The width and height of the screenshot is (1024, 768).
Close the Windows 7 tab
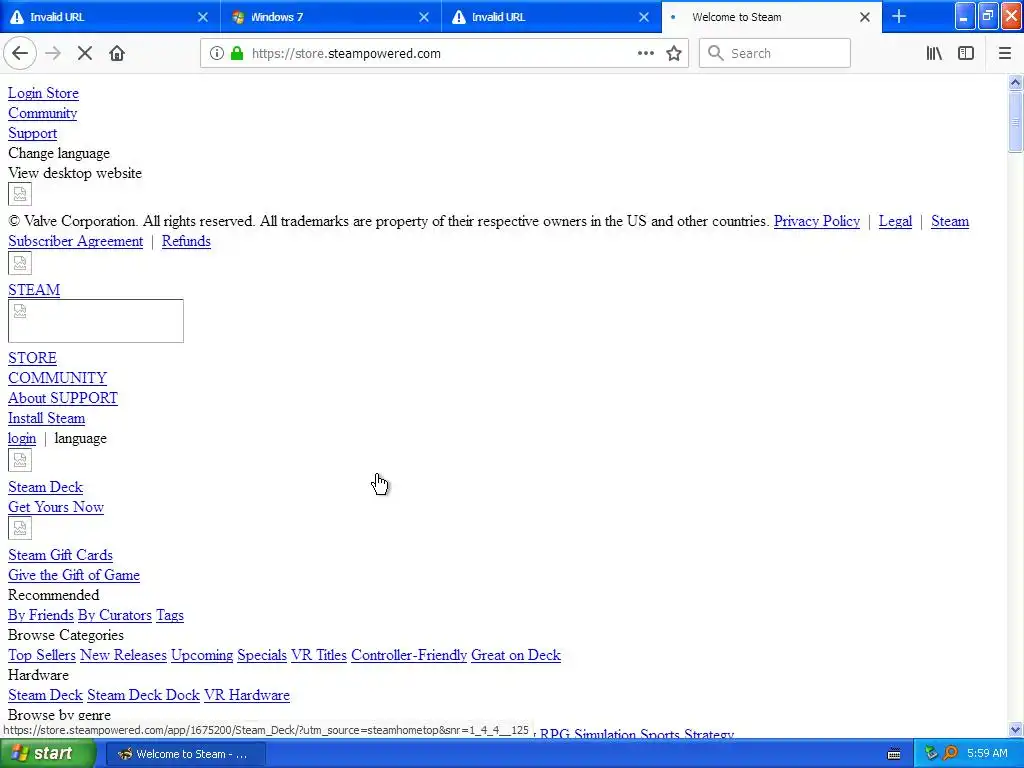pos(424,17)
